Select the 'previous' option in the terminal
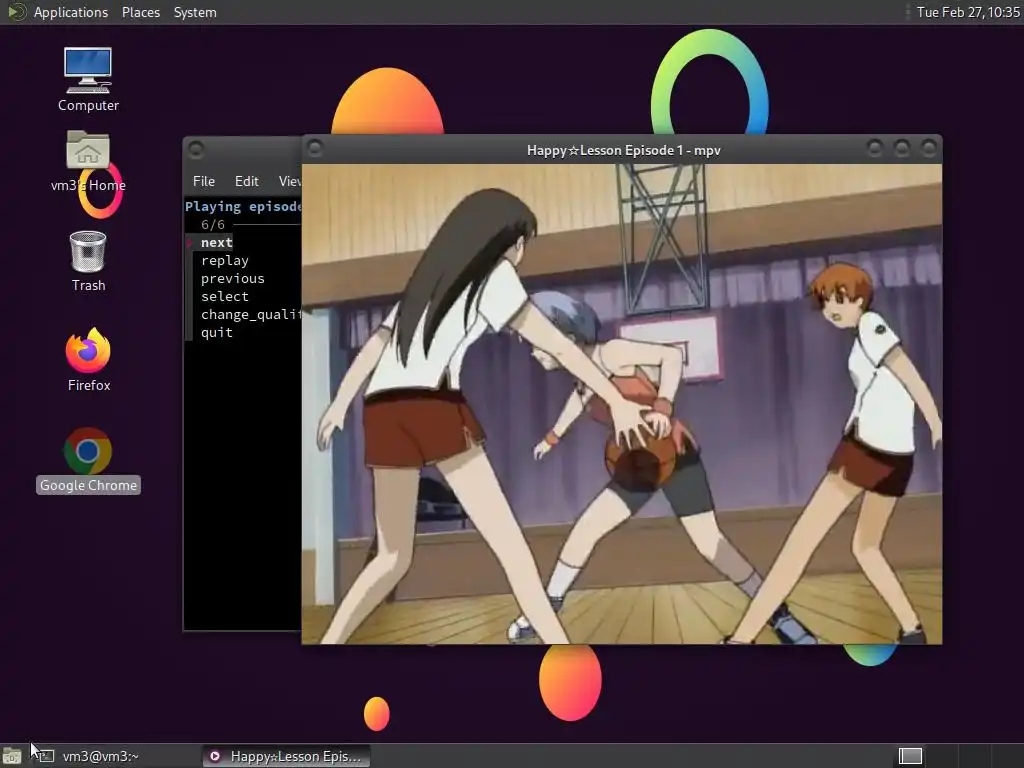Screen dimensions: 1024x768 [232, 278]
